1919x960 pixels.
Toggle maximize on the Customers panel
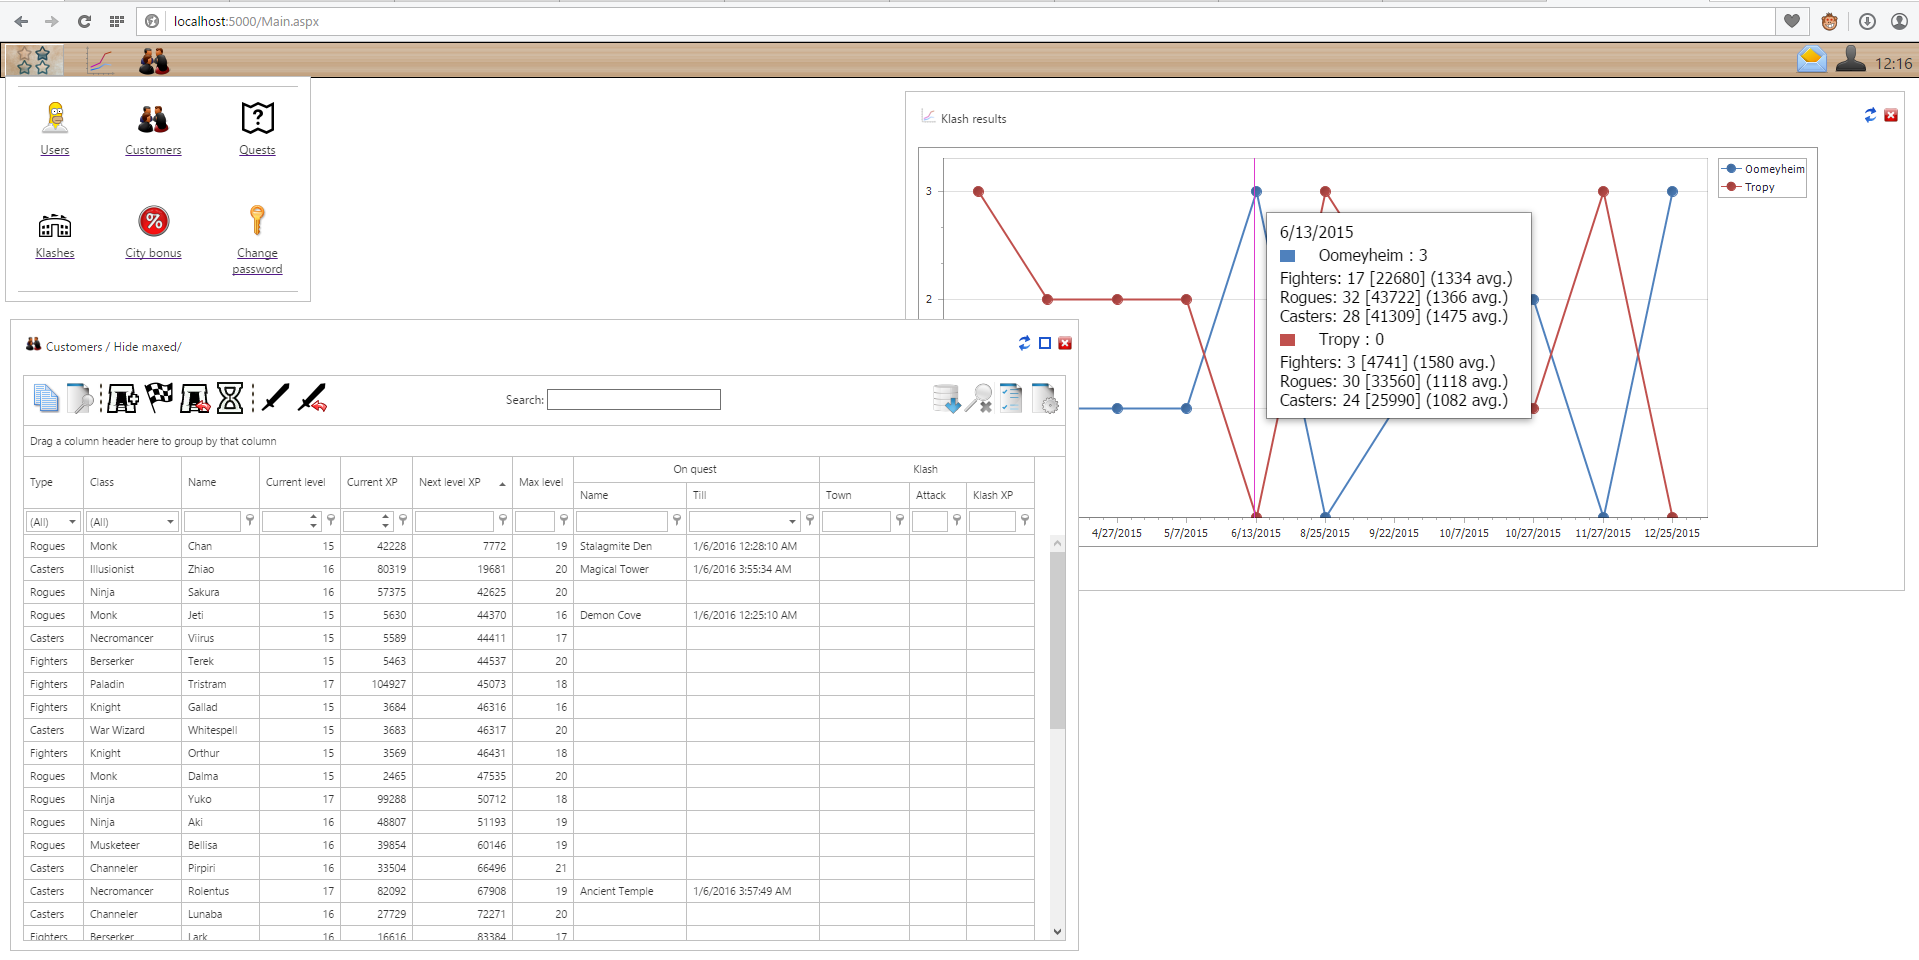[x=1045, y=343]
